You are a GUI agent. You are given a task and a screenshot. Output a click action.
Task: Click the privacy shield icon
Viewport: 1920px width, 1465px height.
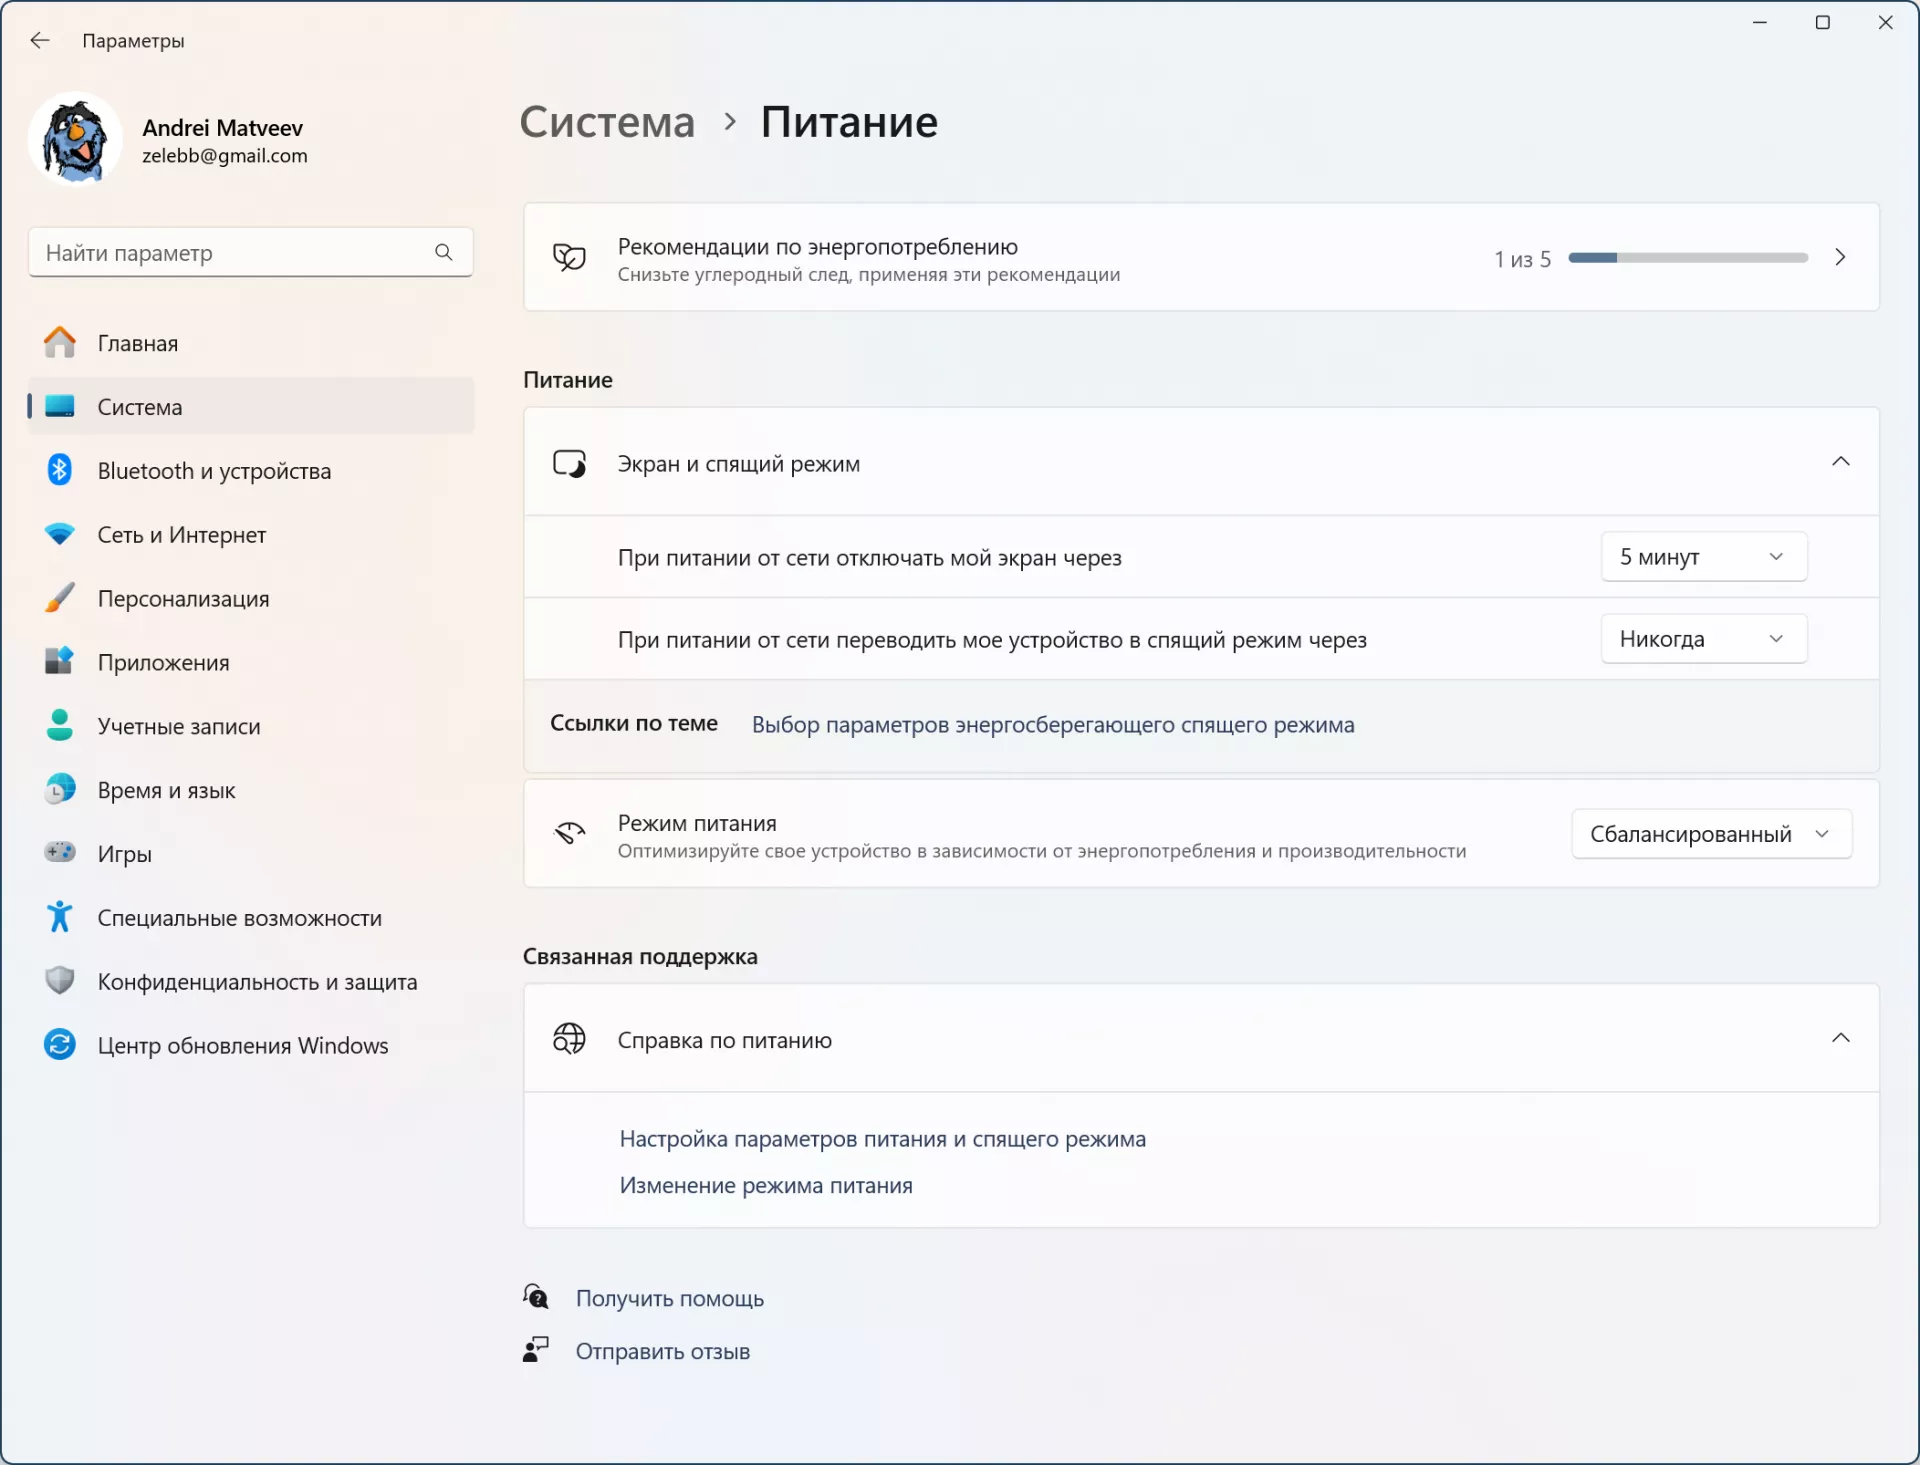coord(60,980)
